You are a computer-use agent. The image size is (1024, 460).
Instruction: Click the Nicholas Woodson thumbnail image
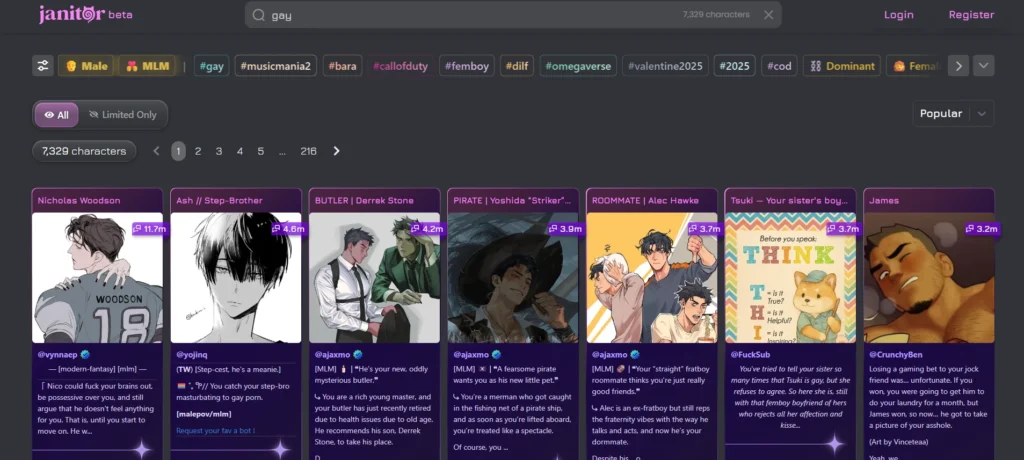coord(97,278)
